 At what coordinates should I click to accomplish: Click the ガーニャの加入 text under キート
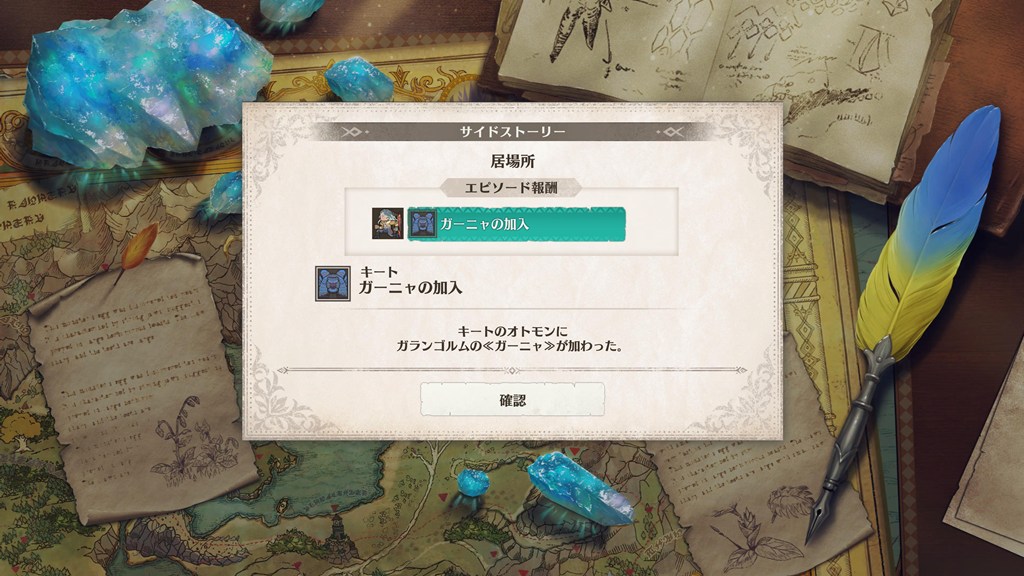[410, 287]
